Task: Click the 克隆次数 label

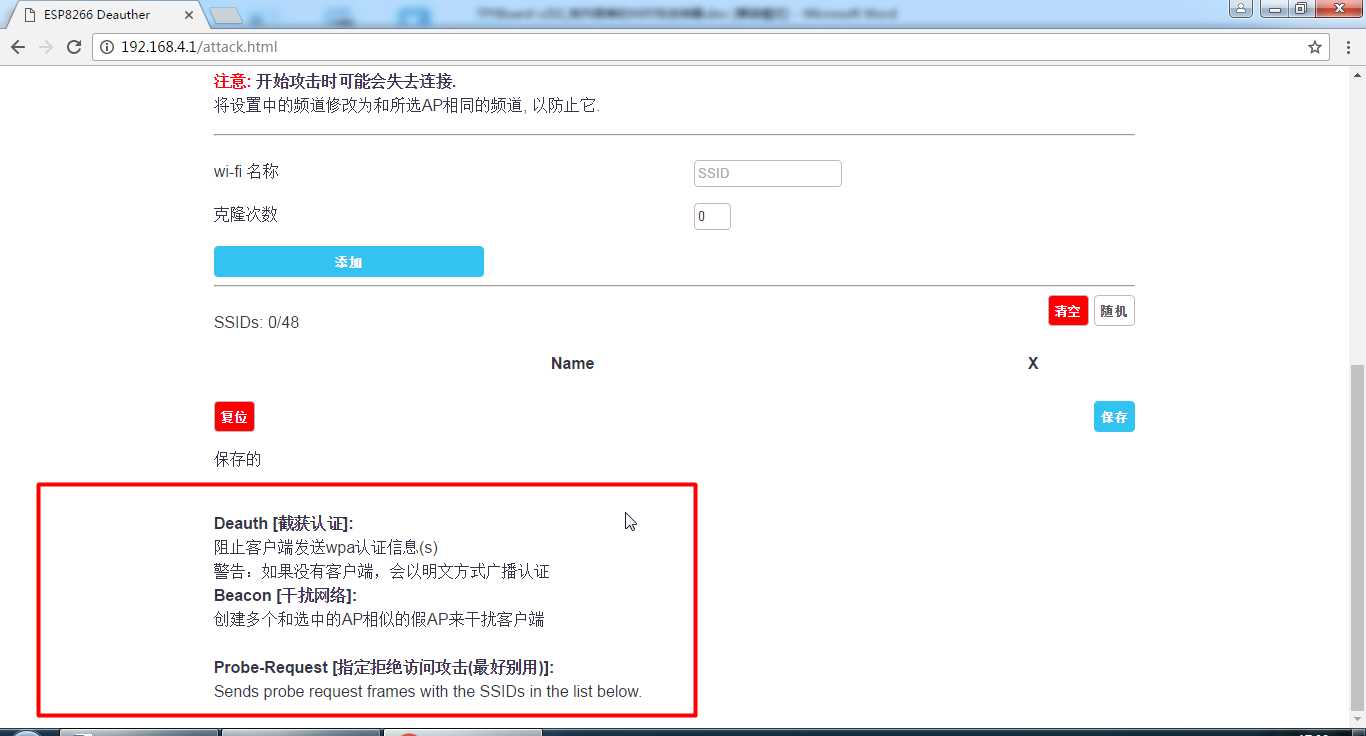Action: (x=246, y=214)
